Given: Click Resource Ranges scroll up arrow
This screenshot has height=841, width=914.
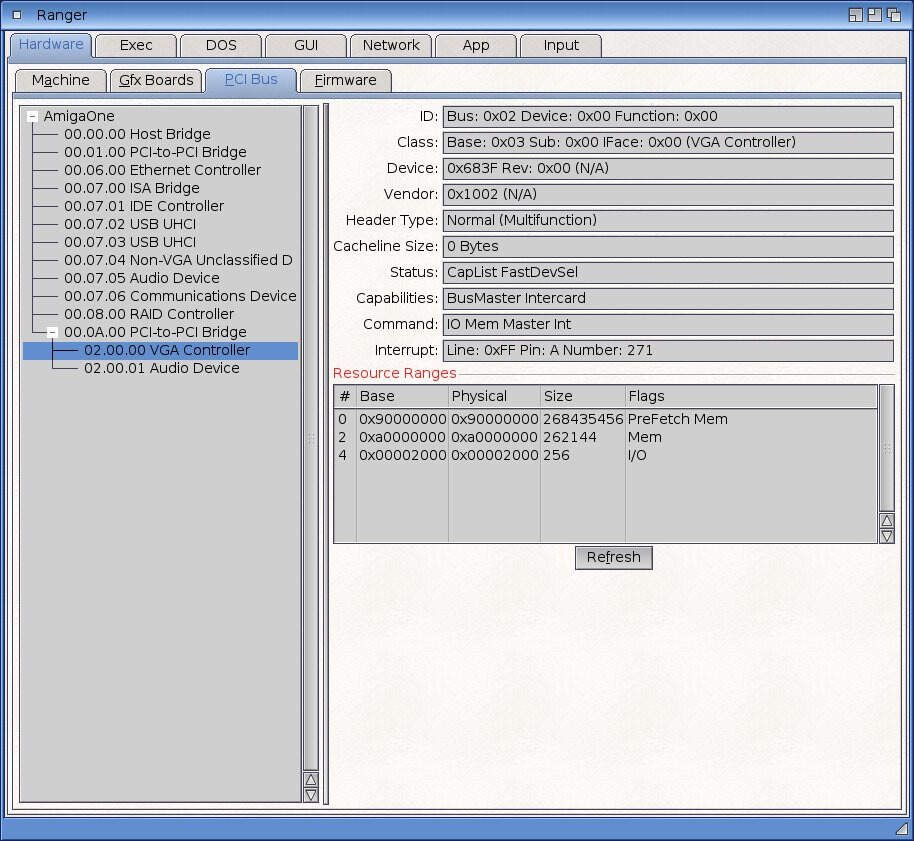Looking at the screenshot, I should [887, 521].
